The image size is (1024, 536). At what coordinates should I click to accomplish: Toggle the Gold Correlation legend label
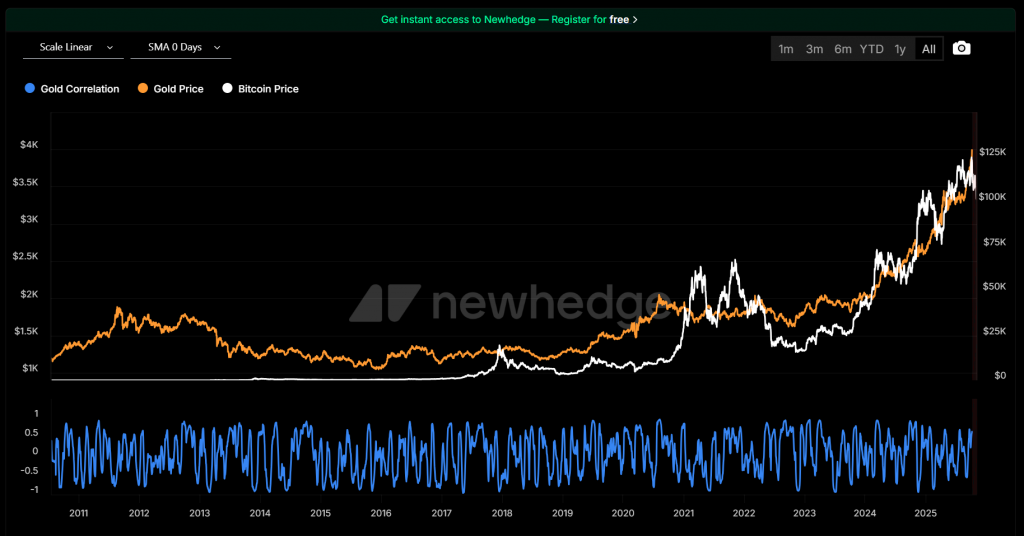(x=79, y=89)
